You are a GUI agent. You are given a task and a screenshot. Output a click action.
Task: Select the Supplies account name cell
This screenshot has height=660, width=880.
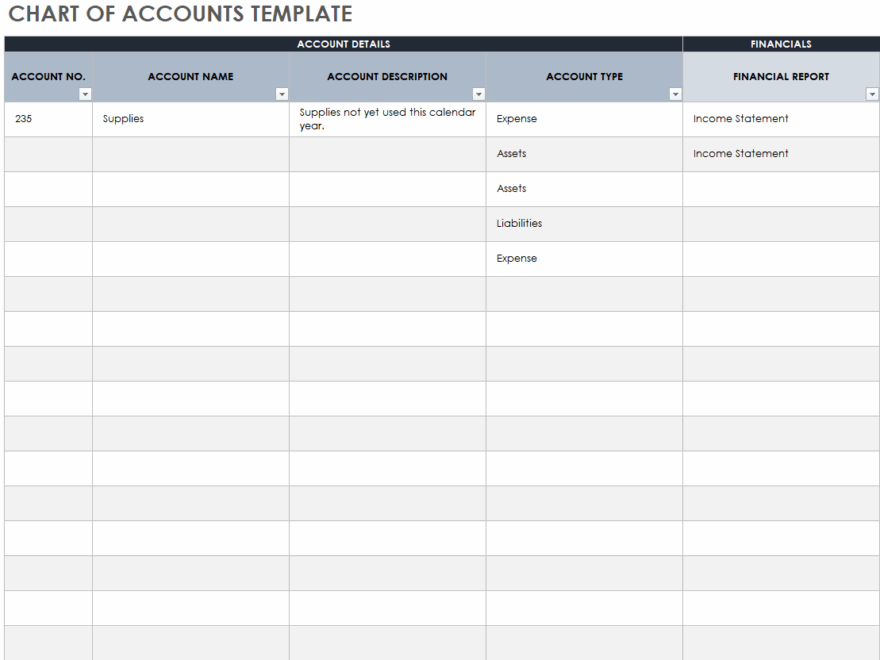pos(123,119)
